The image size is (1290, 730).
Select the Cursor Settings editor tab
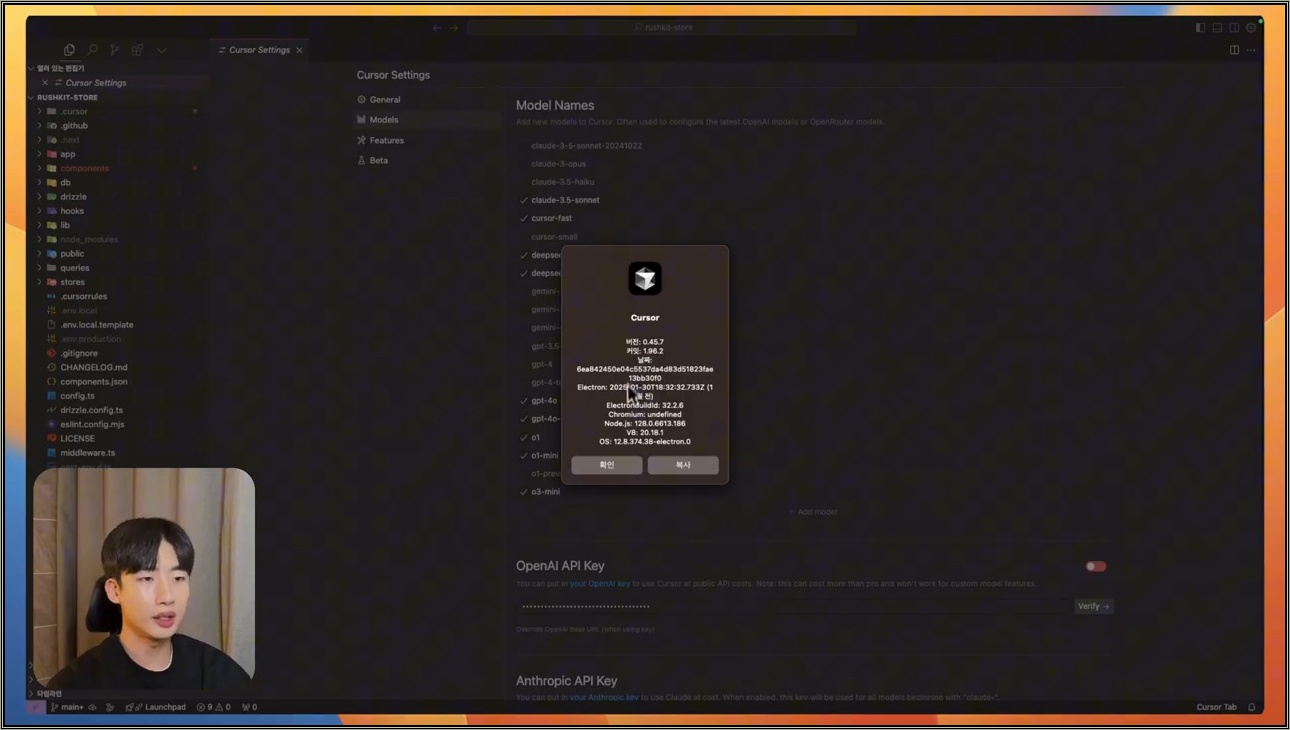(x=259, y=50)
